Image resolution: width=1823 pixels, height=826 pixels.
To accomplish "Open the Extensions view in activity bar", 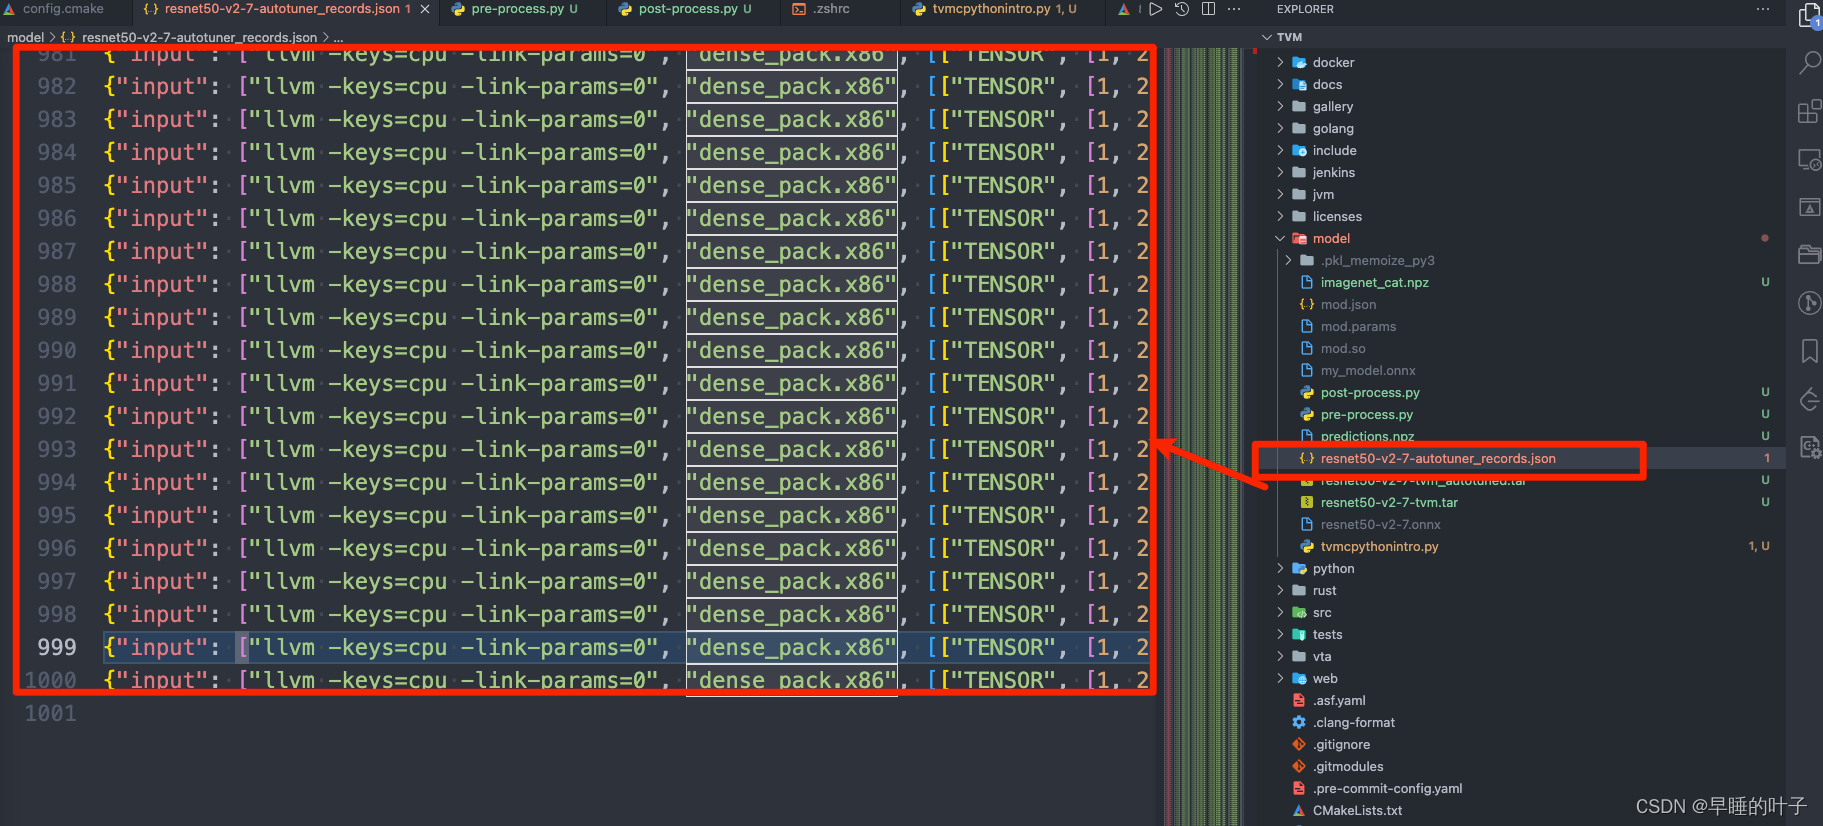I will pyautogui.click(x=1809, y=111).
